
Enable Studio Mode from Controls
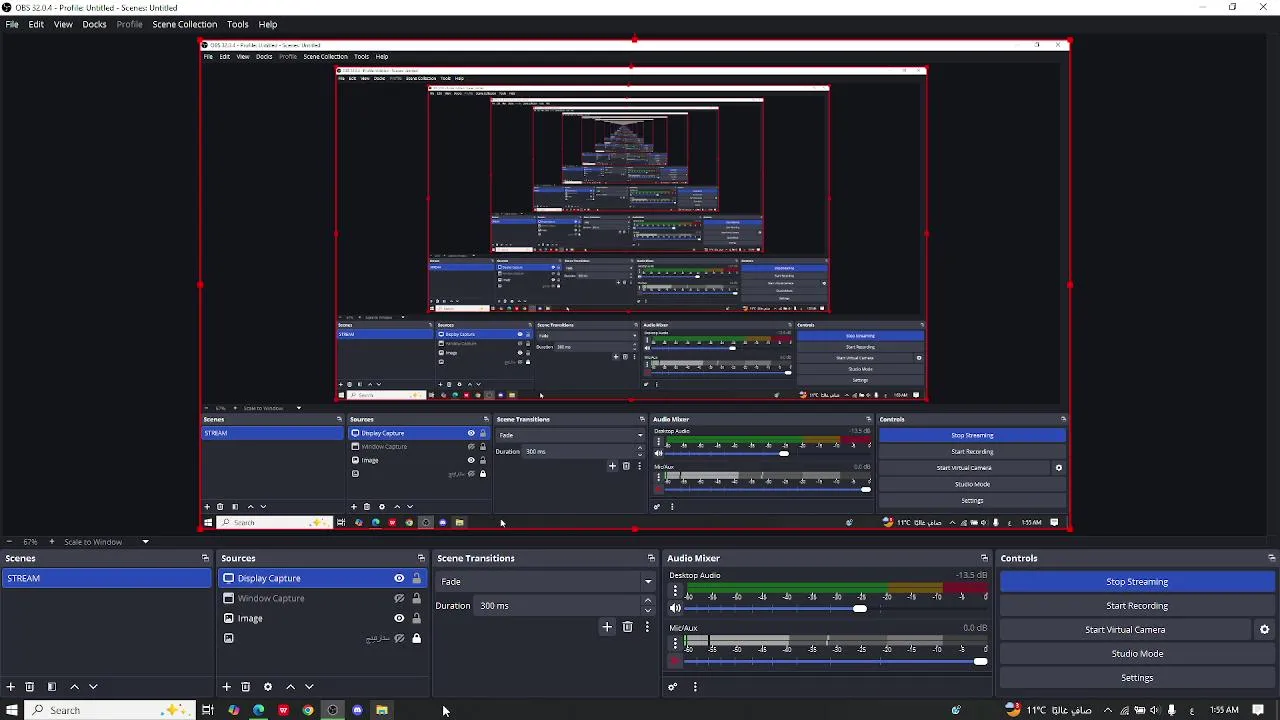tap(1137, 654)
